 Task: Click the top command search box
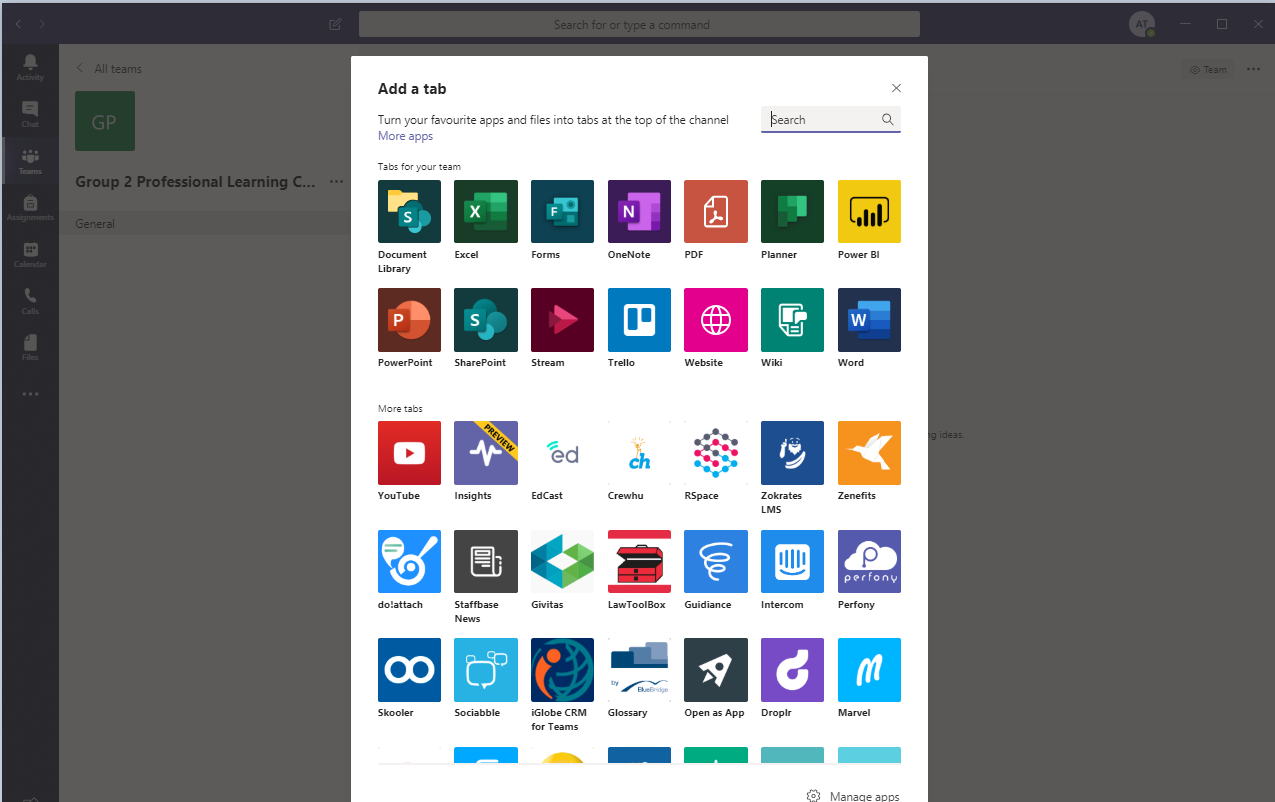coord(639,25)
